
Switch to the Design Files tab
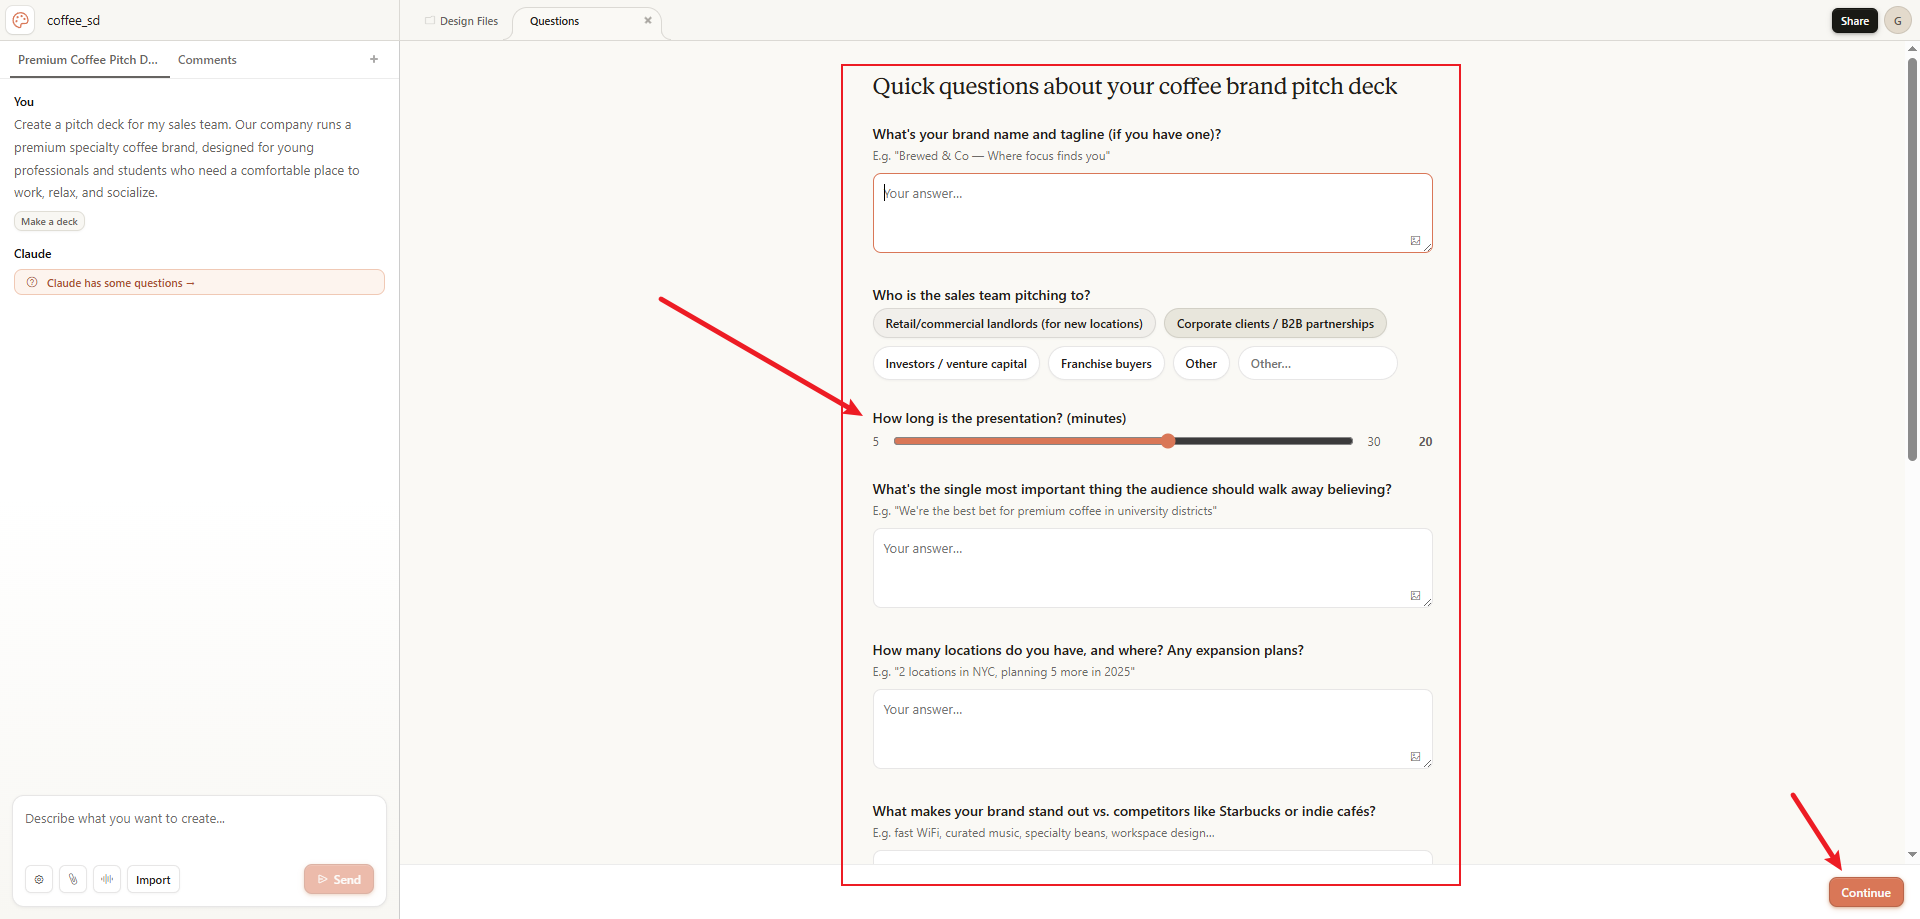(x=461, y=21)
